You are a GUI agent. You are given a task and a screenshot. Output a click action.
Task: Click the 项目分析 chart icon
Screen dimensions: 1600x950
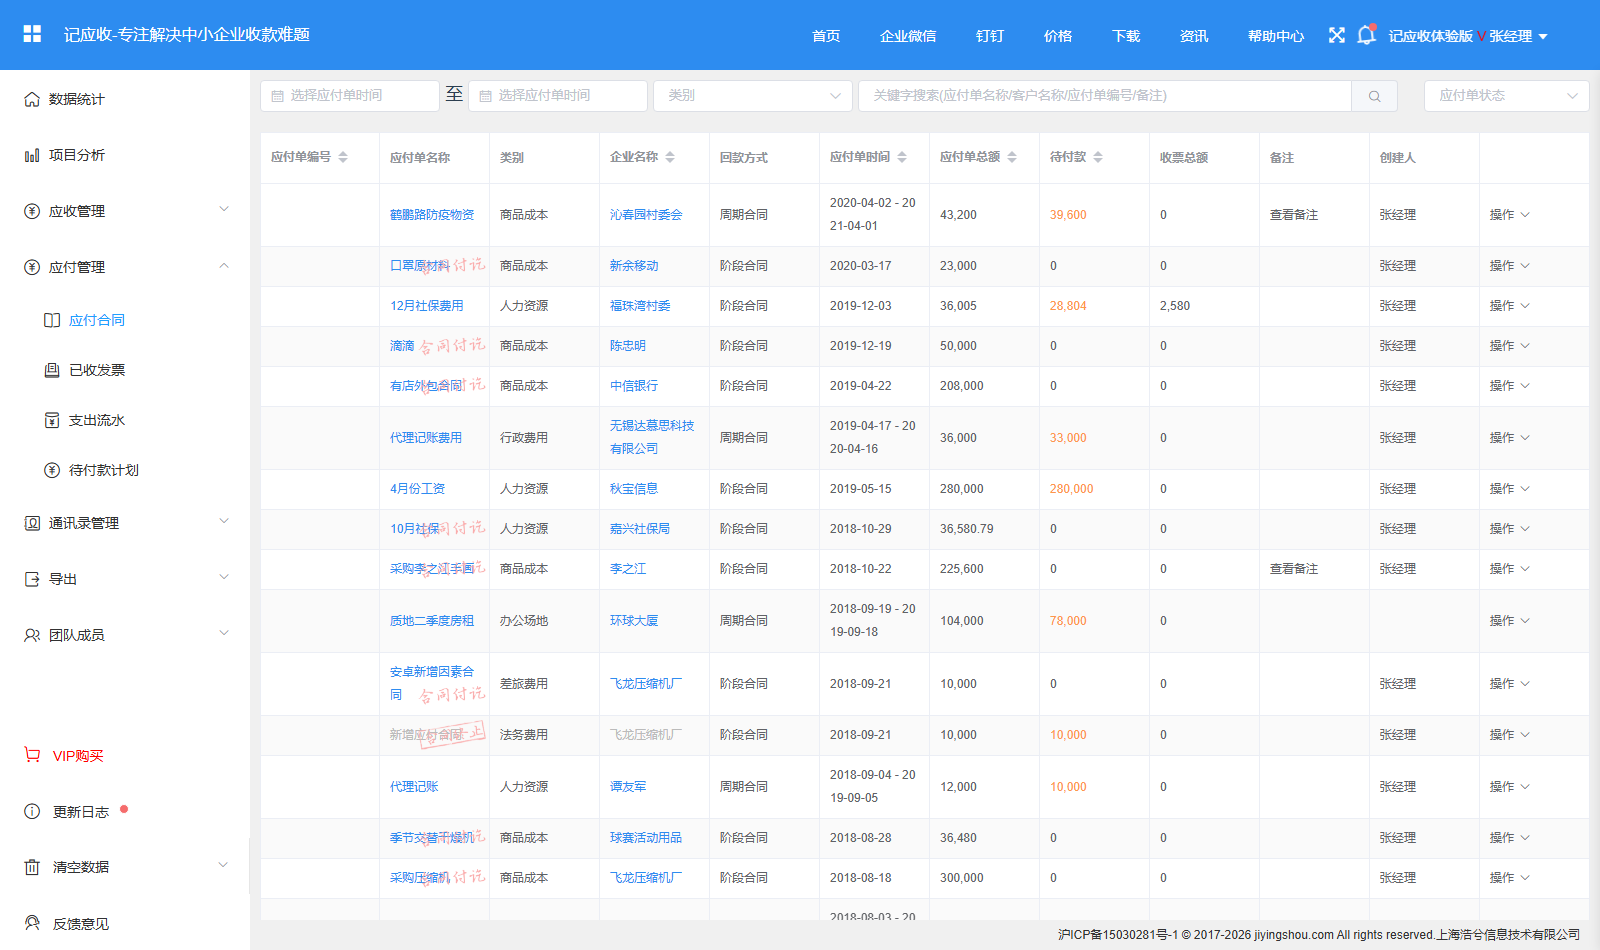pos(32,155)
